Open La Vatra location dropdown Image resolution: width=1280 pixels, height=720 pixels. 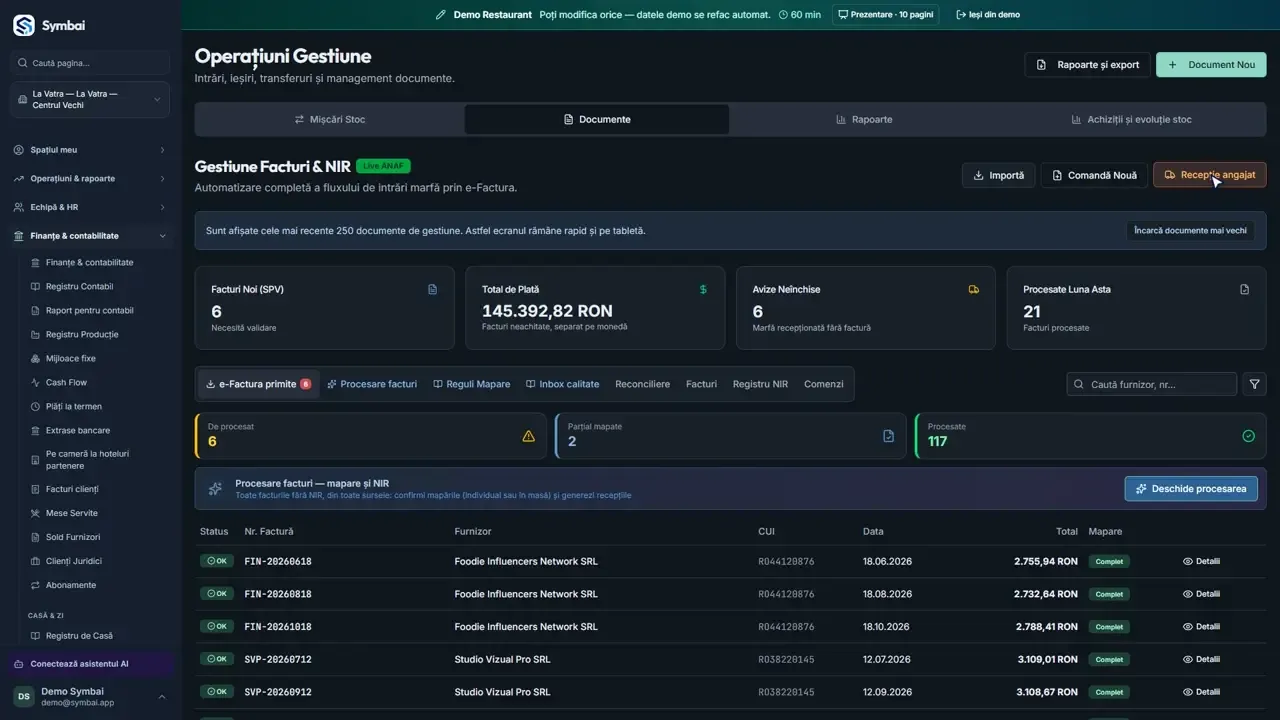tap(90, 100)
